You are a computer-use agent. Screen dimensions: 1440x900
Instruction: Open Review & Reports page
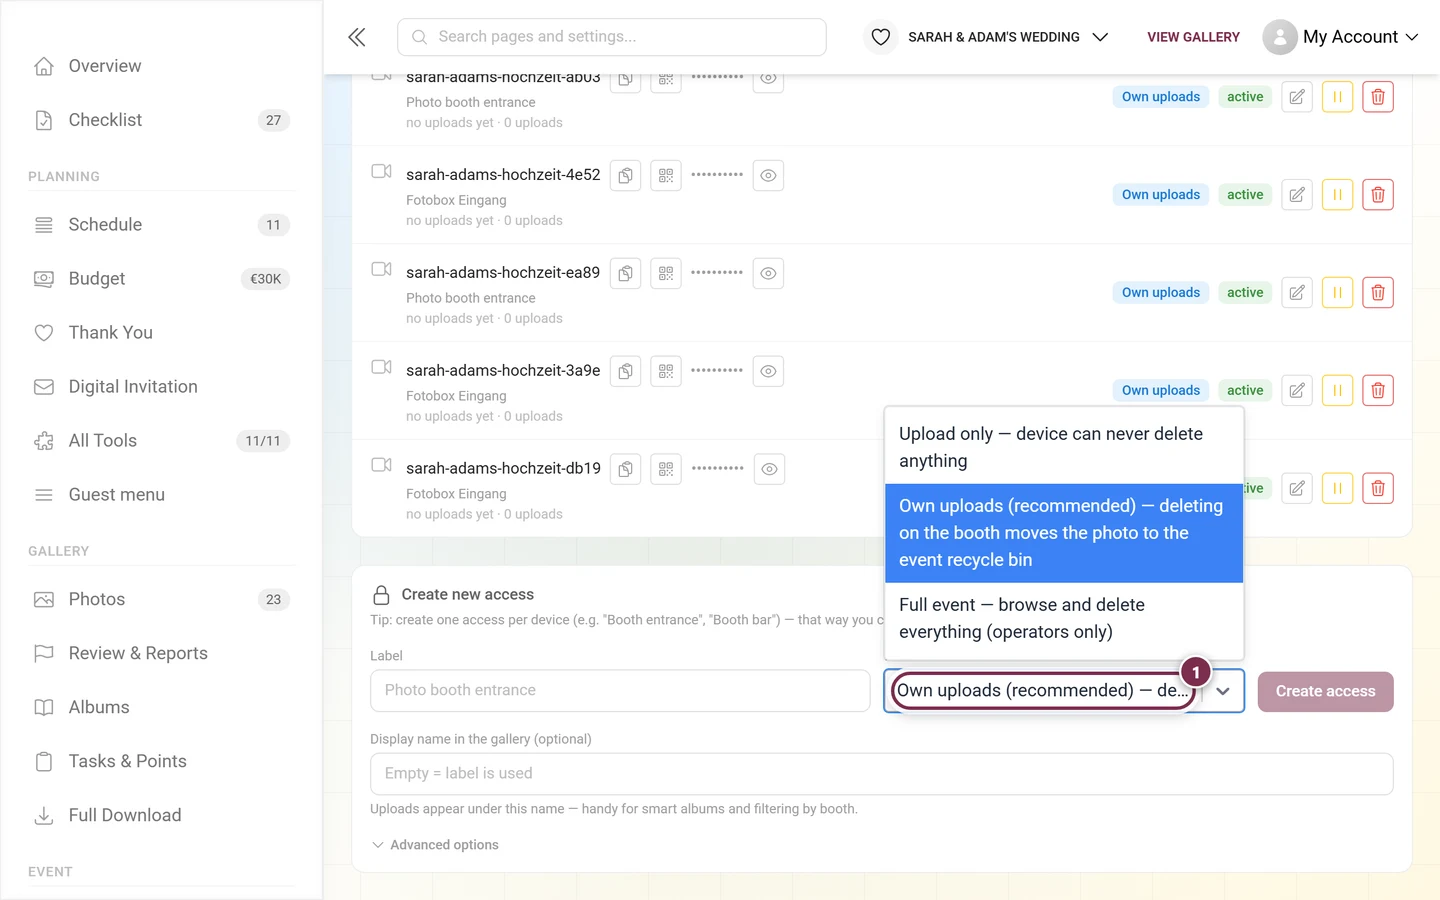tap(161, 654)
